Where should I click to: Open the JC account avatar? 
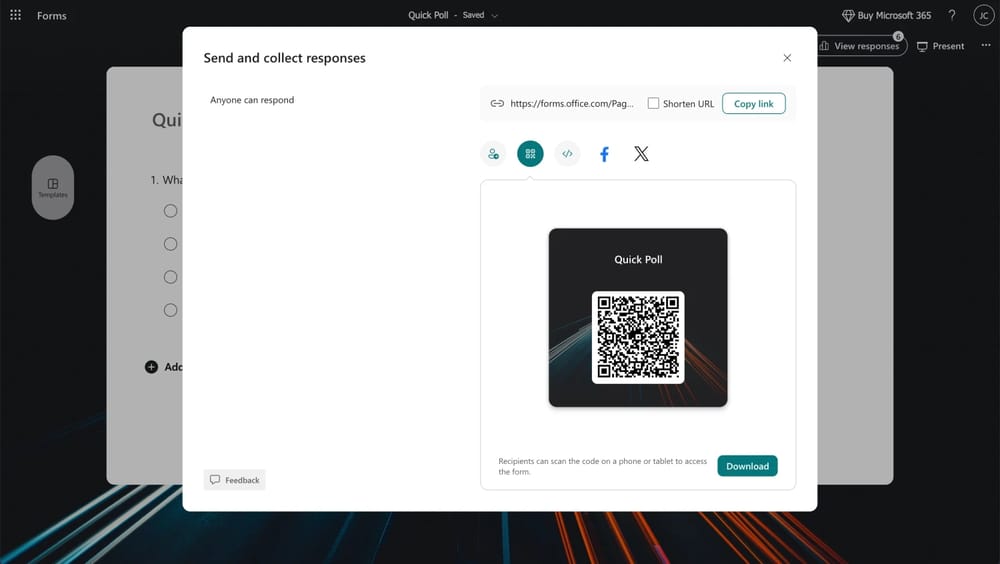[983, 15]
